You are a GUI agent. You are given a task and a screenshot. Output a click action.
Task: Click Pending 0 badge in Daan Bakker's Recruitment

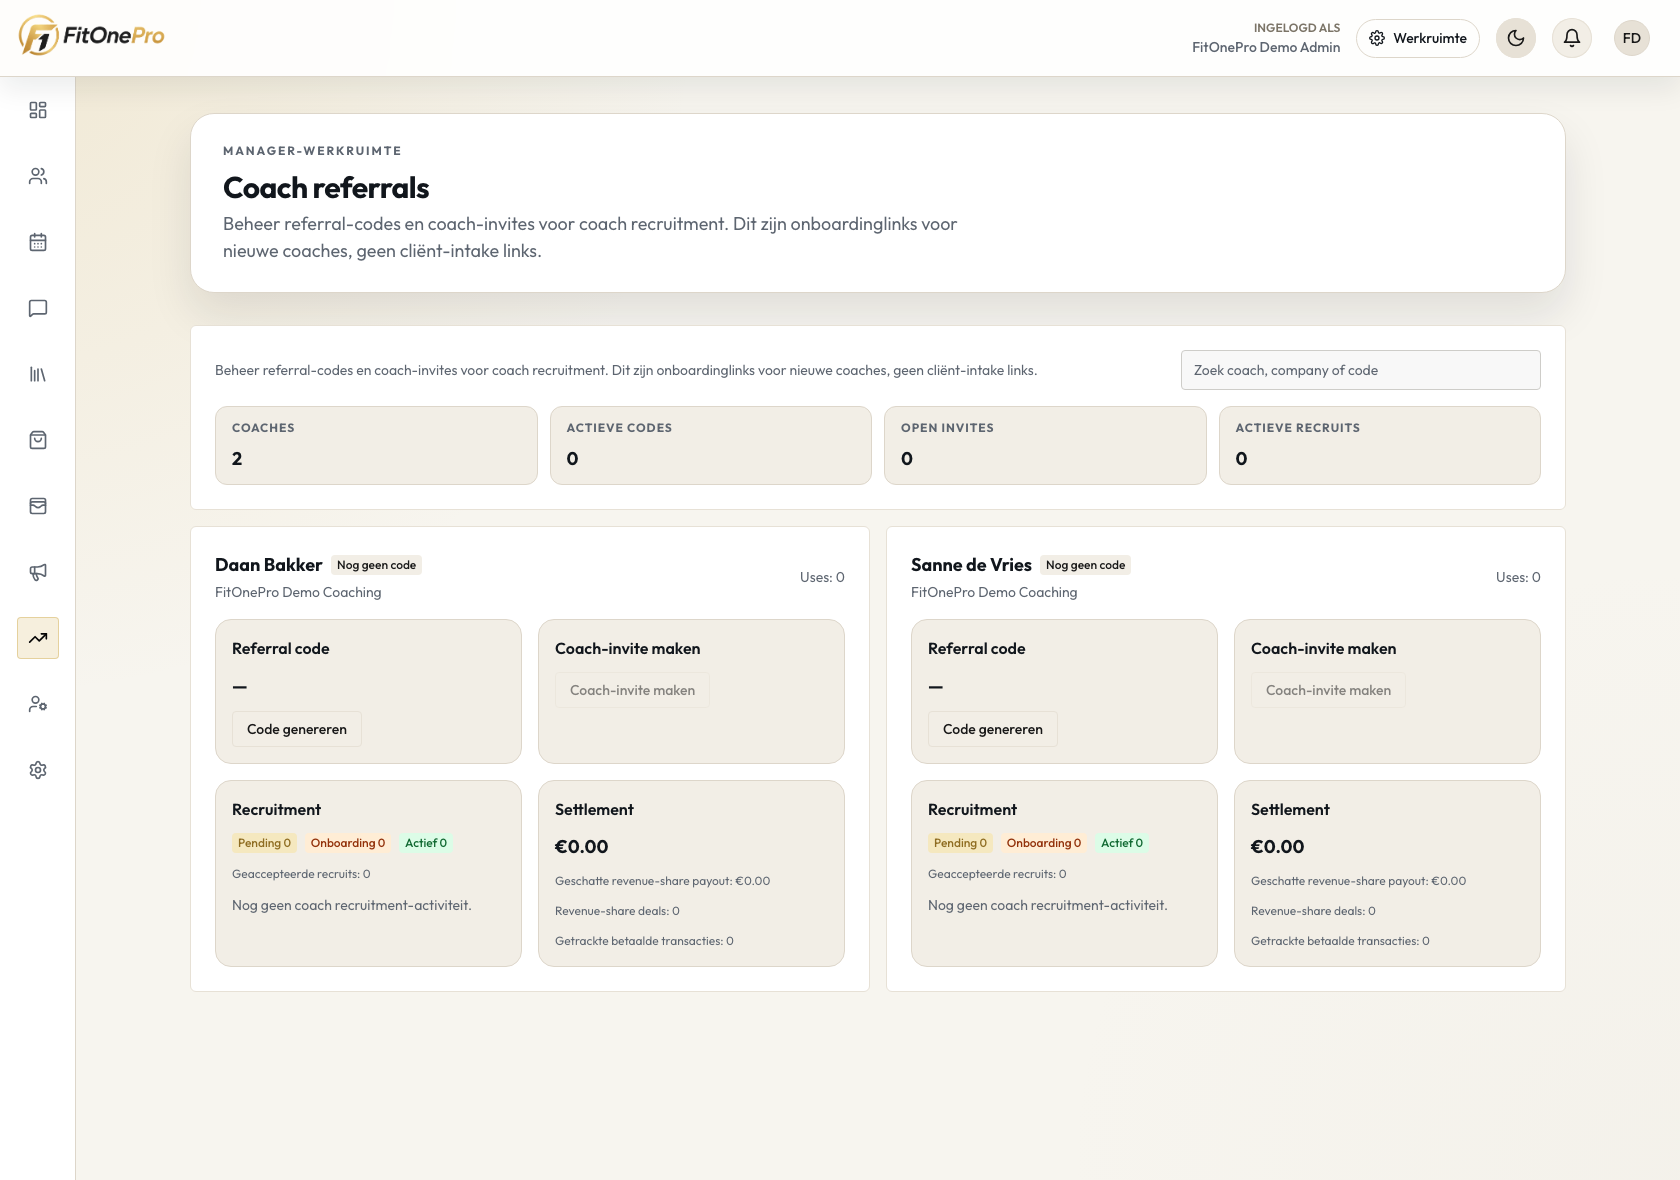[x=264, y=843]
